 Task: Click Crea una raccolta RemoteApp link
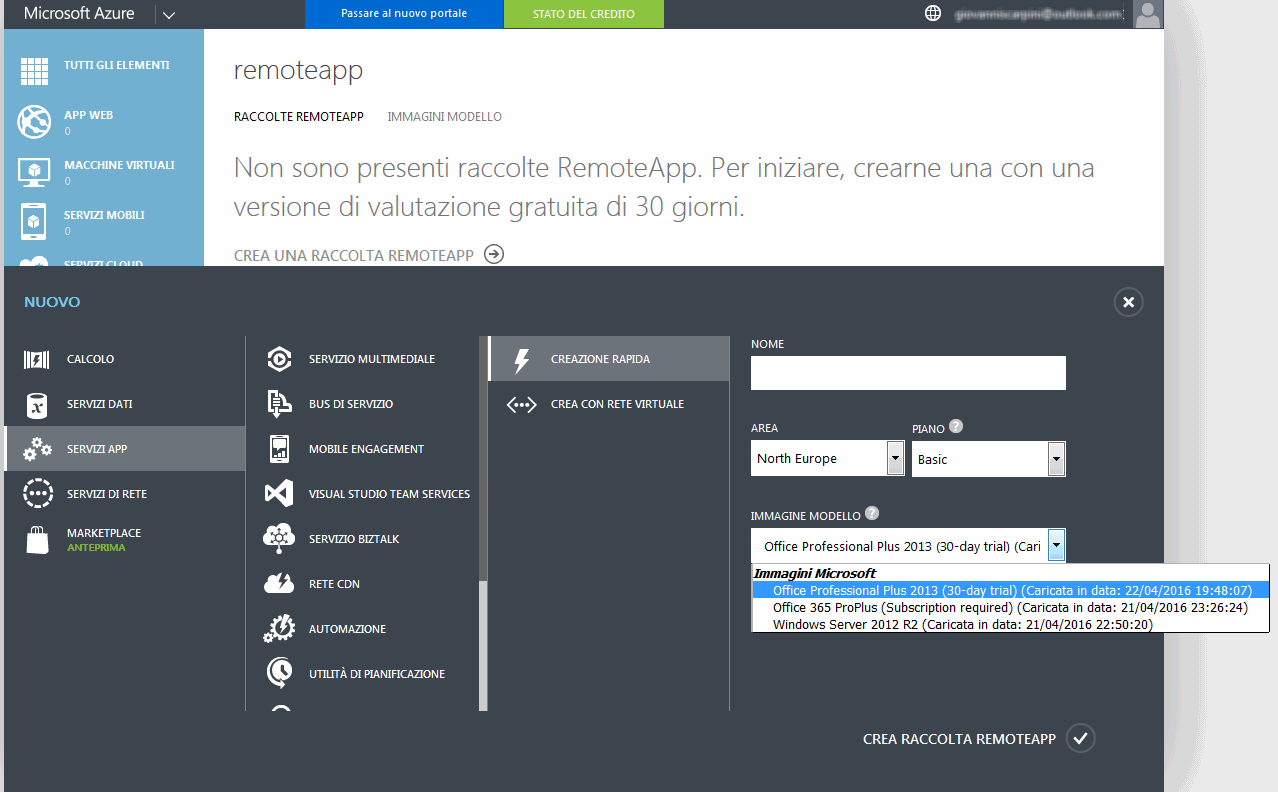pyautogui.click(x=354, y=255)
